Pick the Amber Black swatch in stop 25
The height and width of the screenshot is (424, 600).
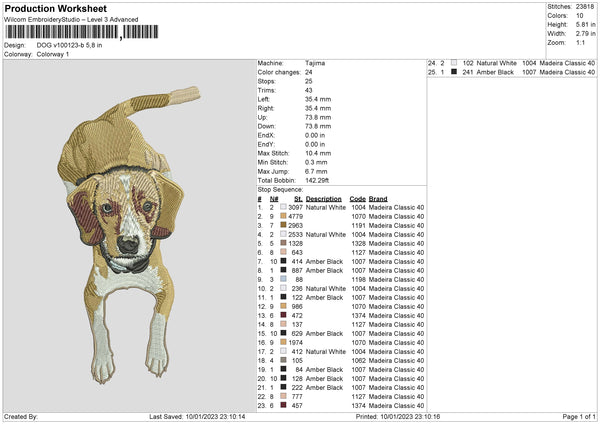pos(455,72)
